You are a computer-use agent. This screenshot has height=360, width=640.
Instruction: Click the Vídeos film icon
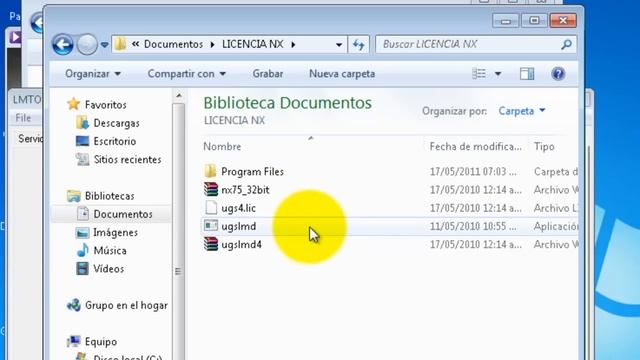click(82, 268)
